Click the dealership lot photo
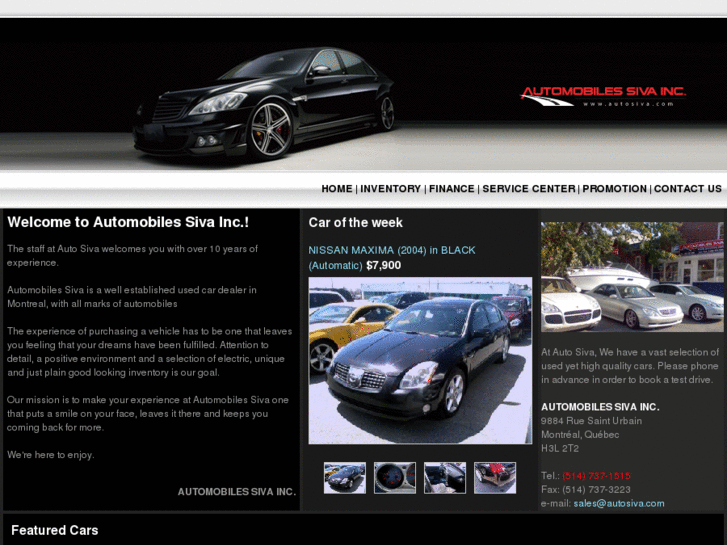This screenshot has width=727, height=545. (632, 277)
